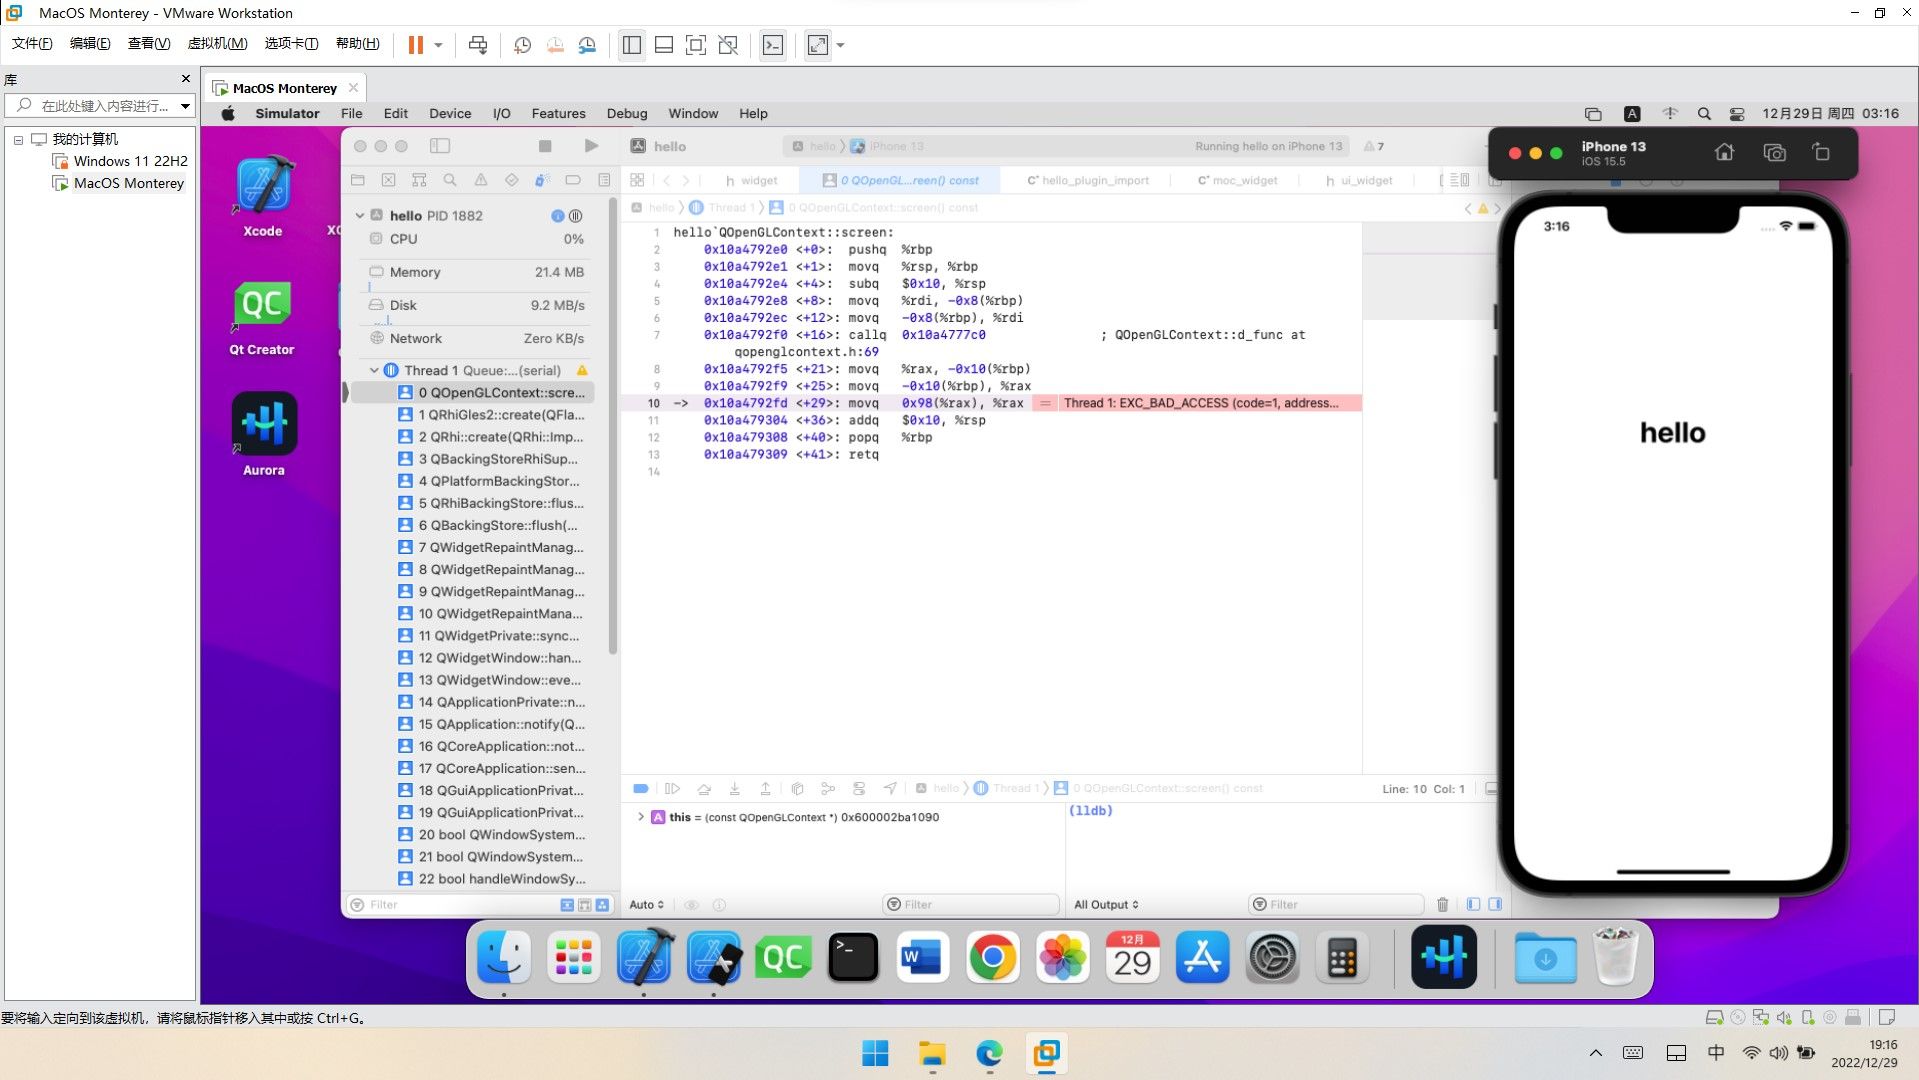This screenshot has width=1919, height=1080.
Task: Open the Debug menu in Simulator
Action: coord(626,114)
